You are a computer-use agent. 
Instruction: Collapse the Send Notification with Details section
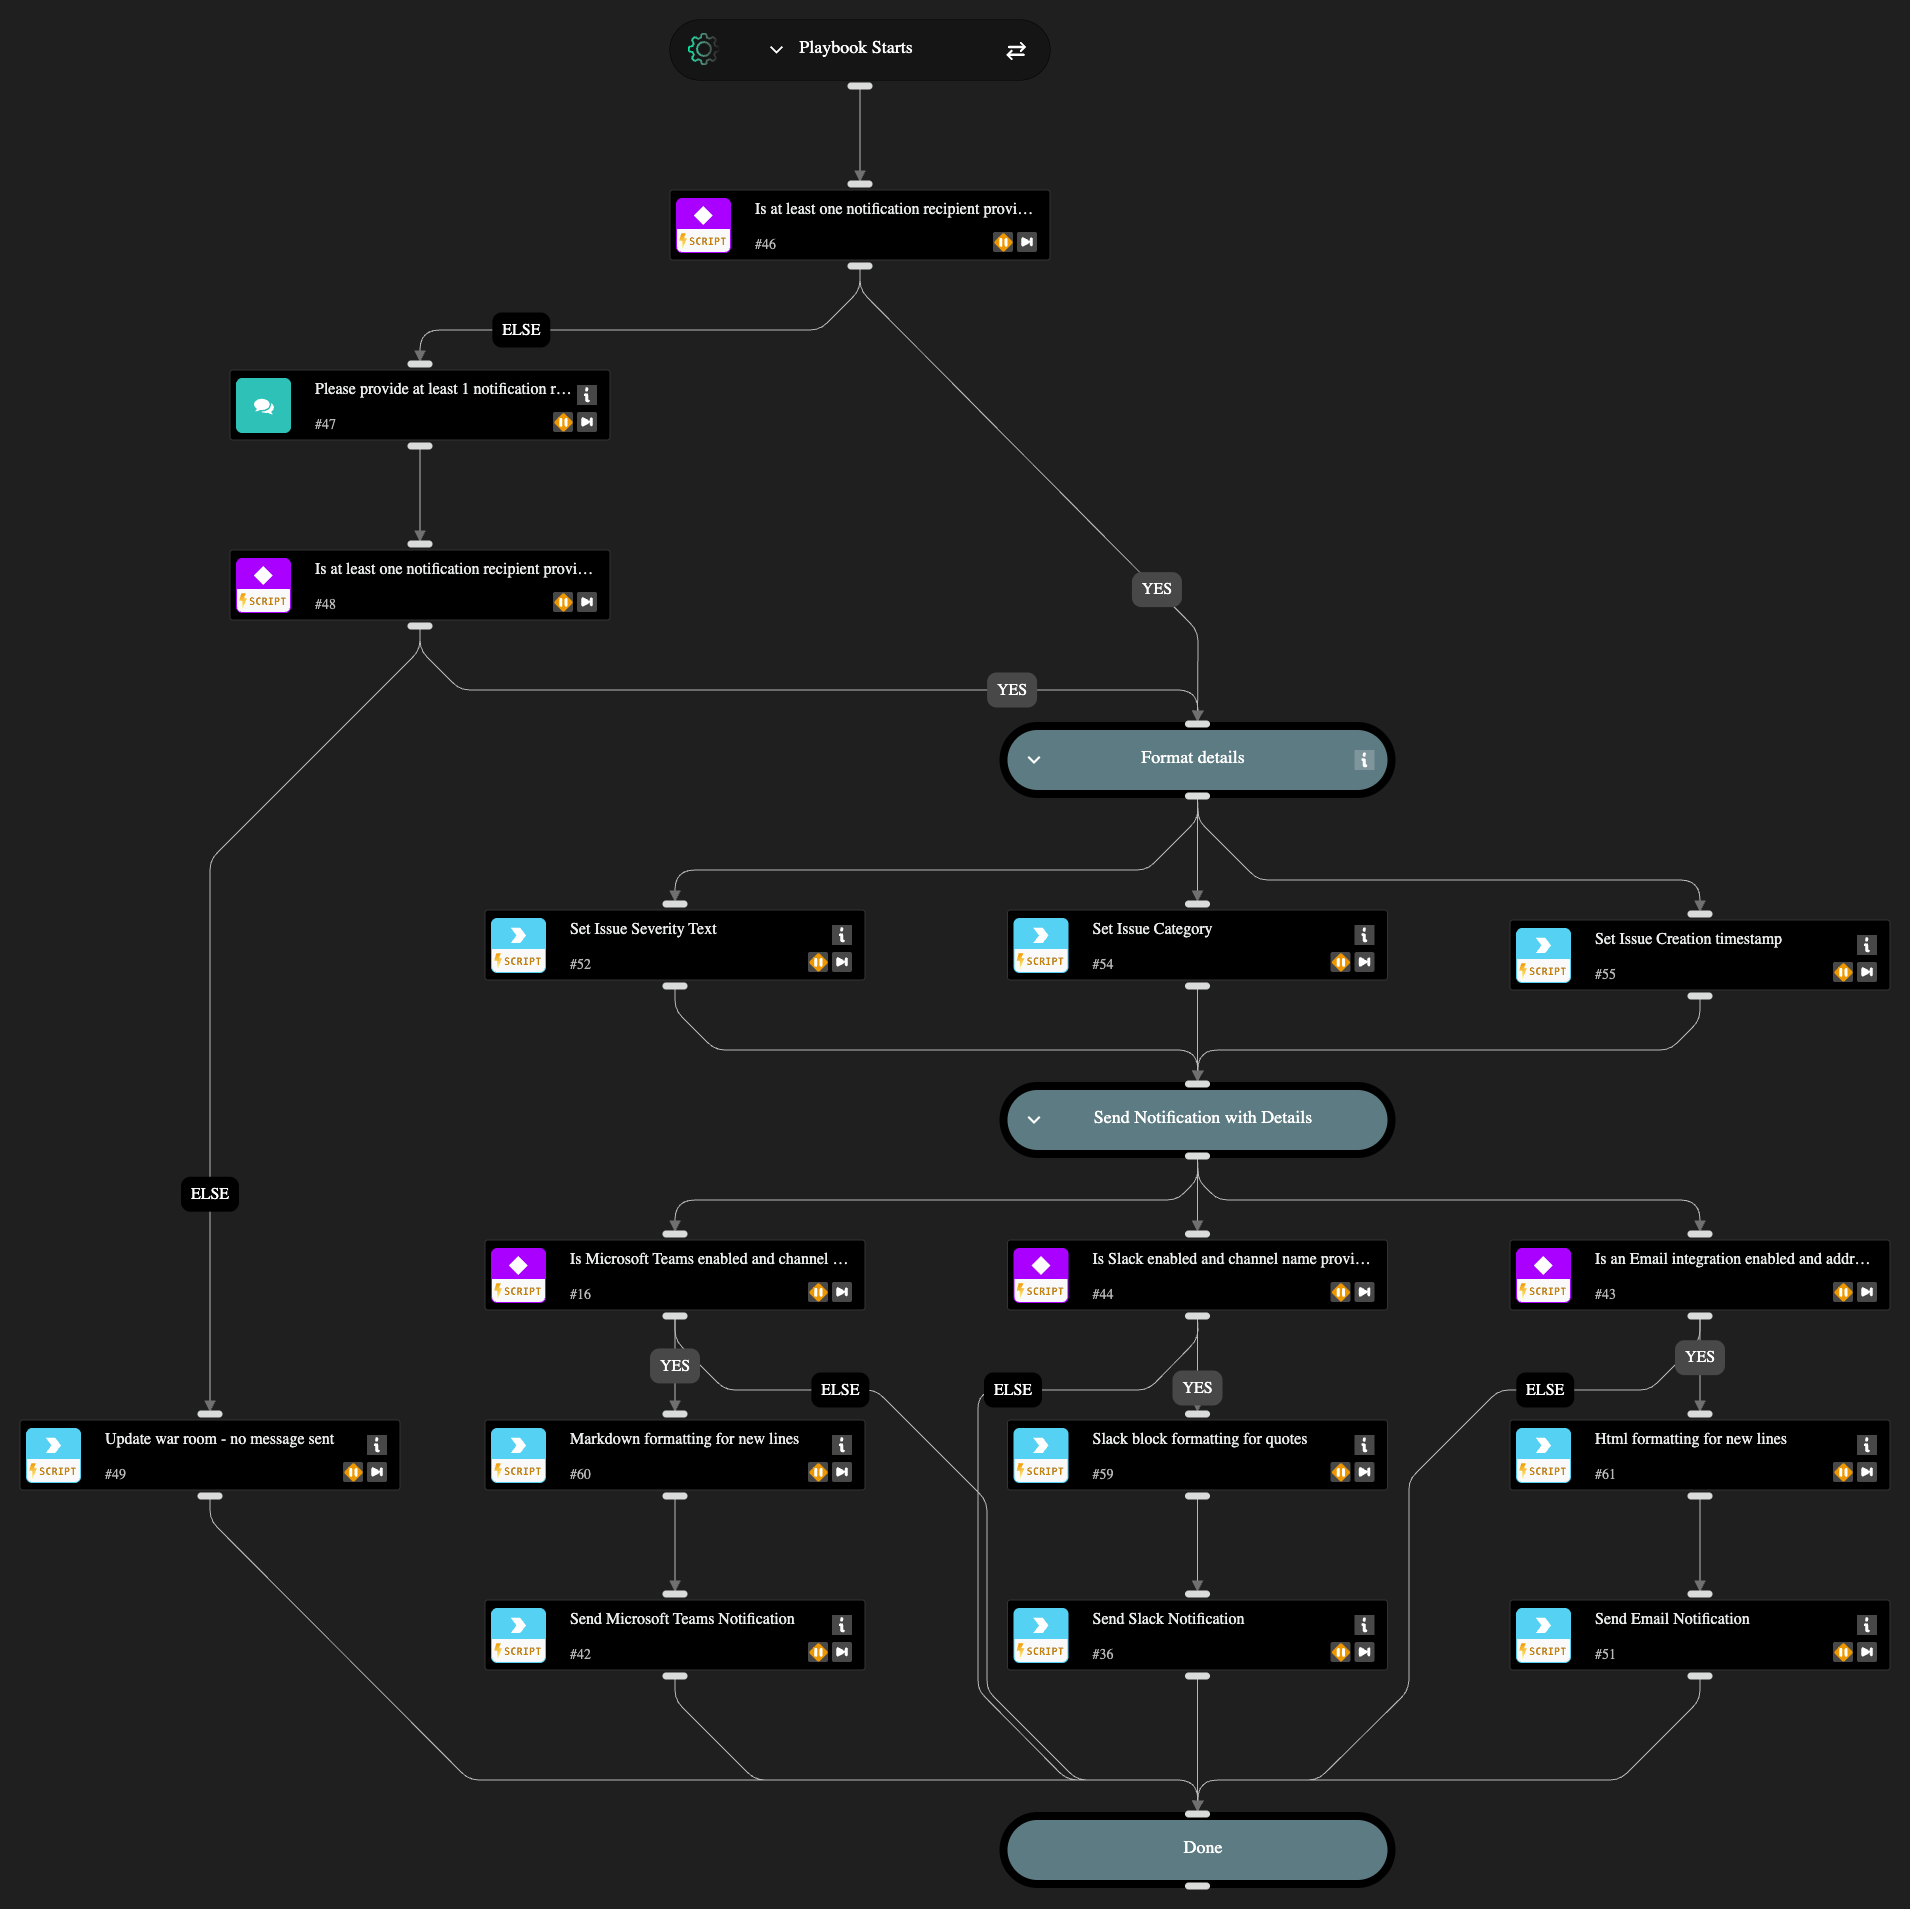click(1034, 1120)
